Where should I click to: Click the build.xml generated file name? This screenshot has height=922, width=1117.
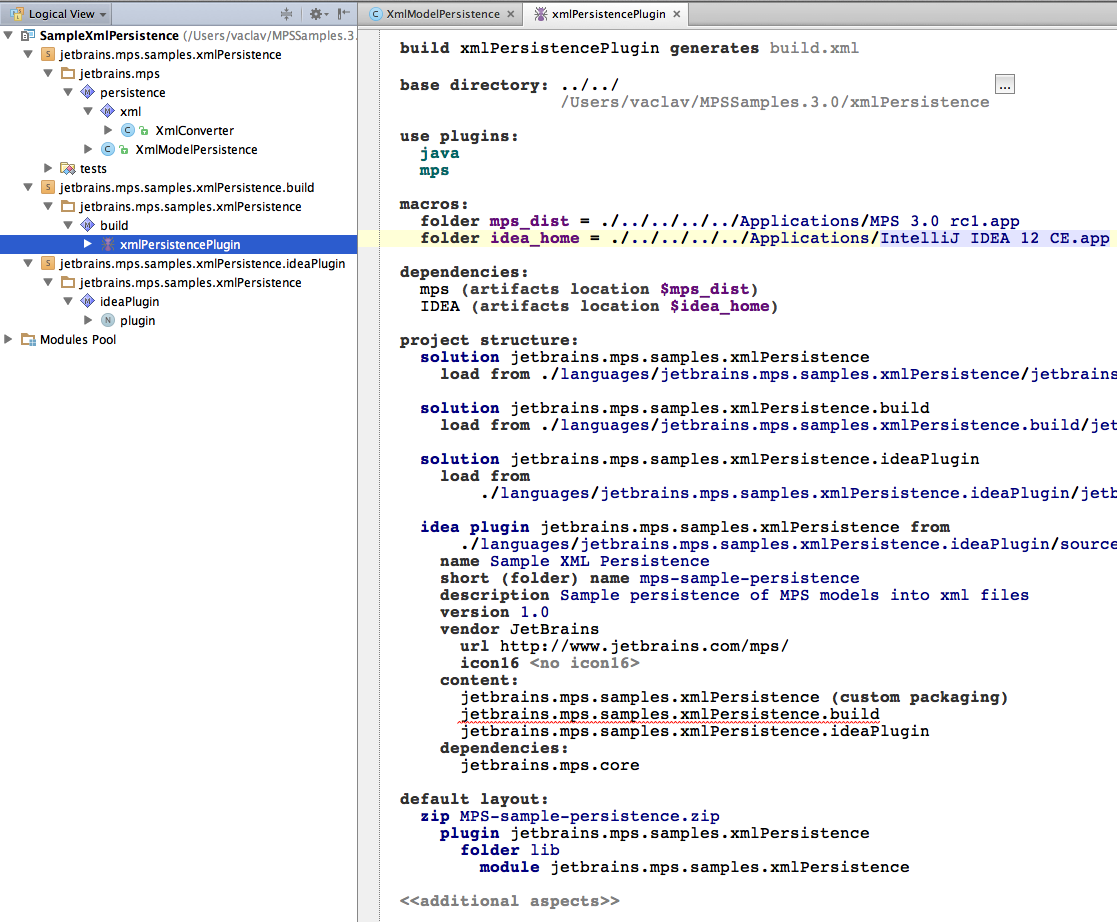(814, 48)
